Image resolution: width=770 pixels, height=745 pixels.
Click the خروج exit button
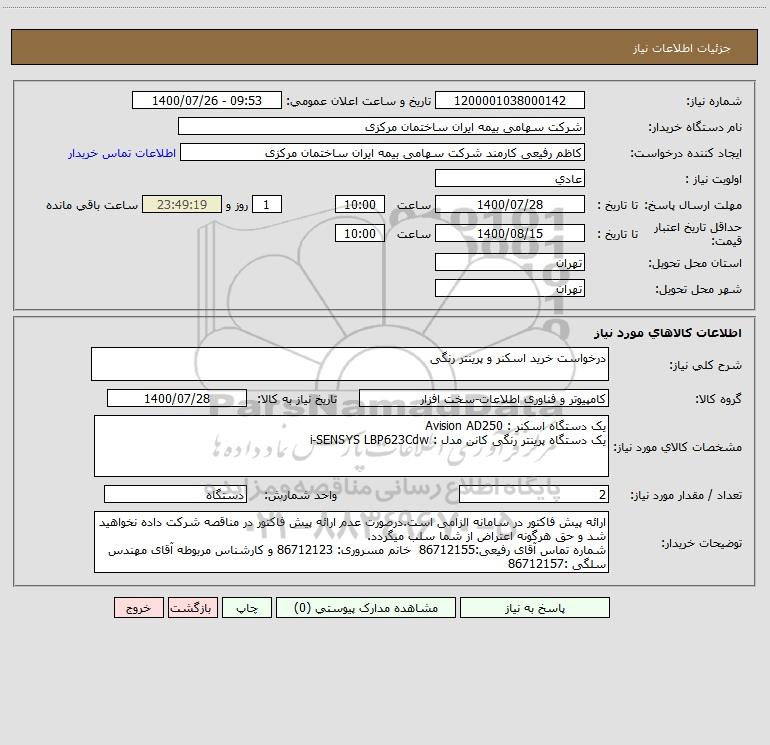(x=138, y=607)
